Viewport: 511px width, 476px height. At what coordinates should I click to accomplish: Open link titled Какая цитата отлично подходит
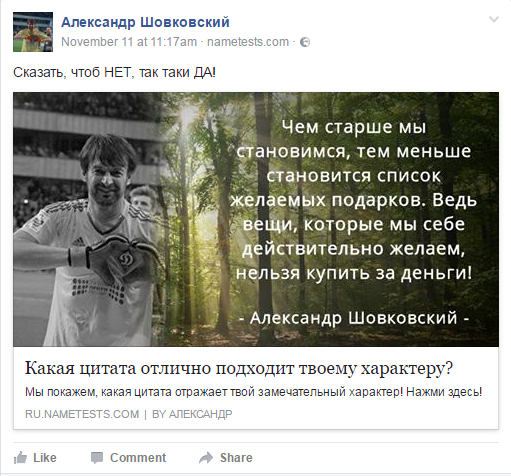(239, 368)
